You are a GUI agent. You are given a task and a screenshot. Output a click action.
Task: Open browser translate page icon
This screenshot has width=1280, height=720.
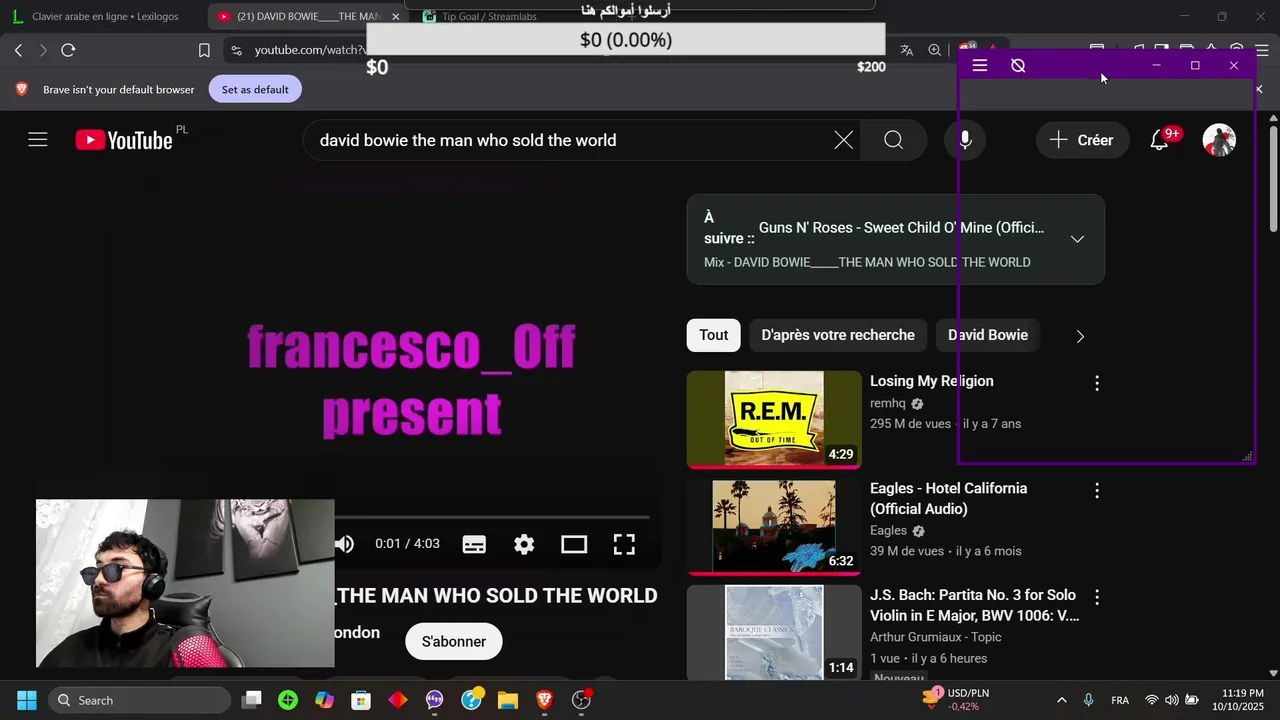click(x=907, y=50)
